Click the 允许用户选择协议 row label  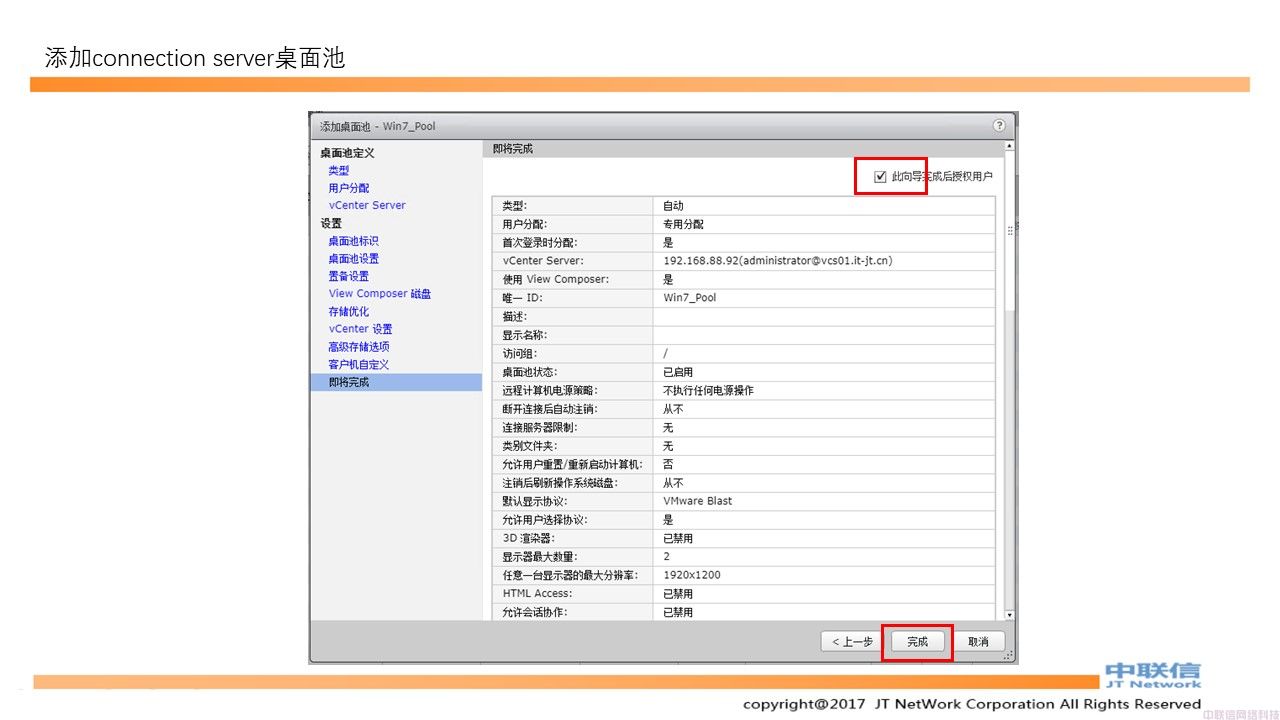[x=545, y=520]
